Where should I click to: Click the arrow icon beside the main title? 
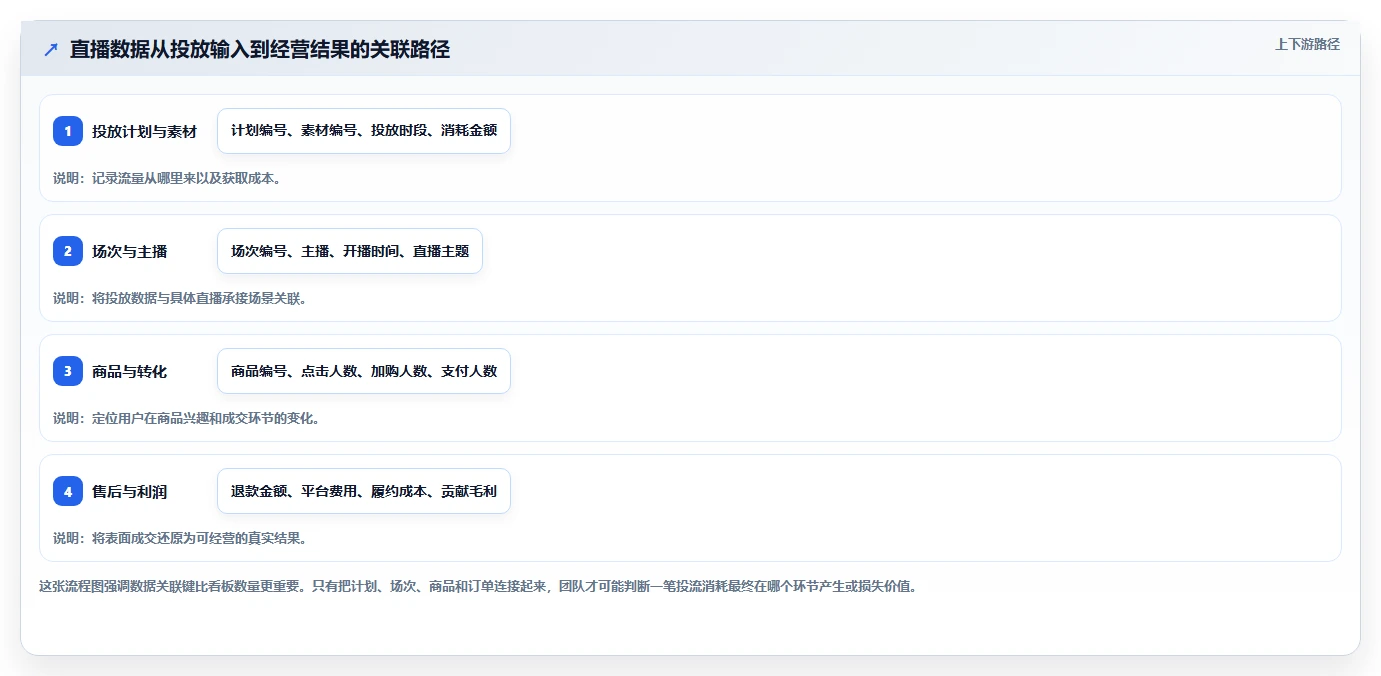(51, 50)
